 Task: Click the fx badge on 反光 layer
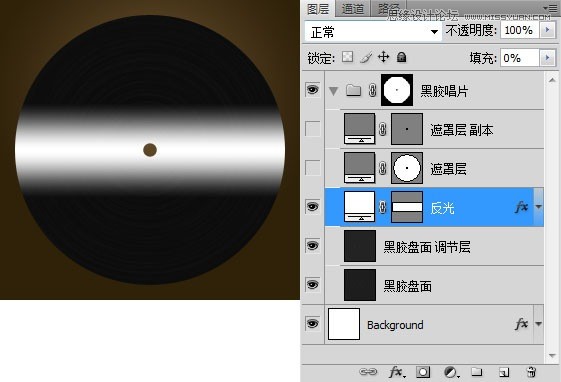pos(522,206)
